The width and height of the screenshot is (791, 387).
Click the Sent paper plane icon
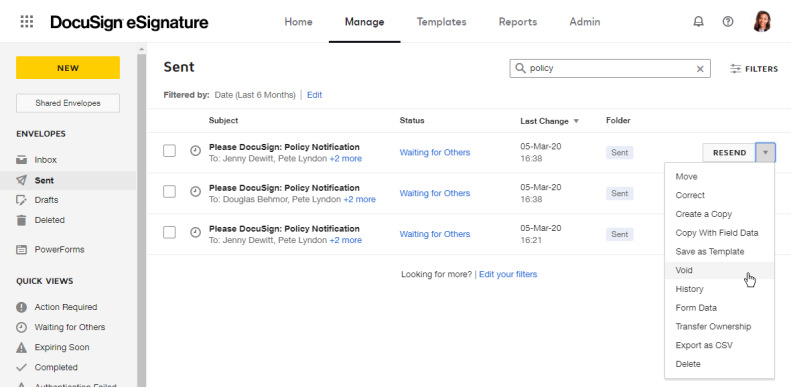21,180
